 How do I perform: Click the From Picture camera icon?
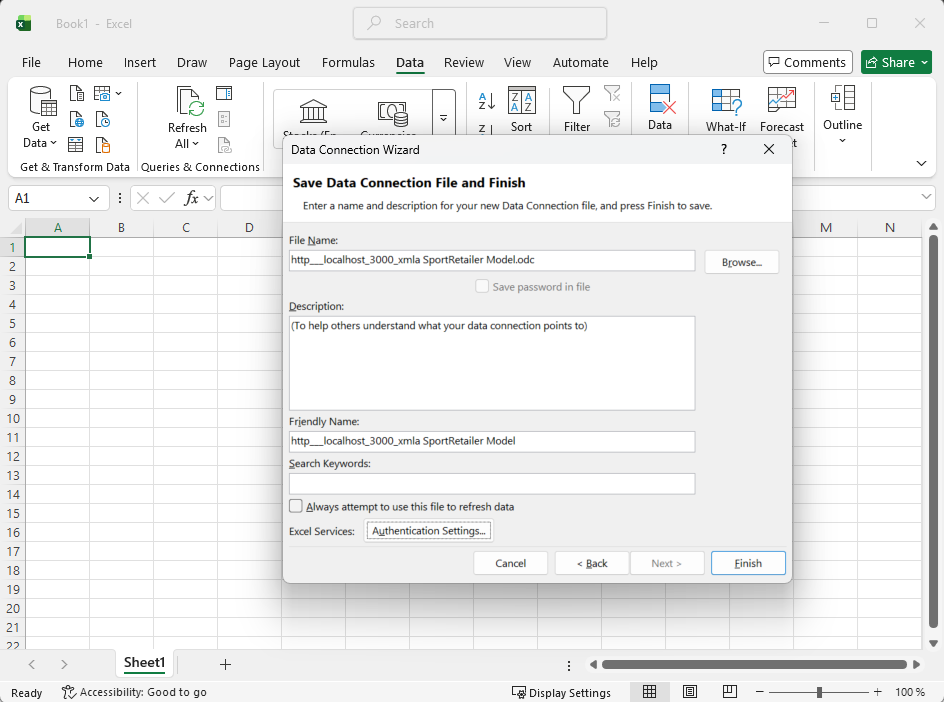point(102,93)
